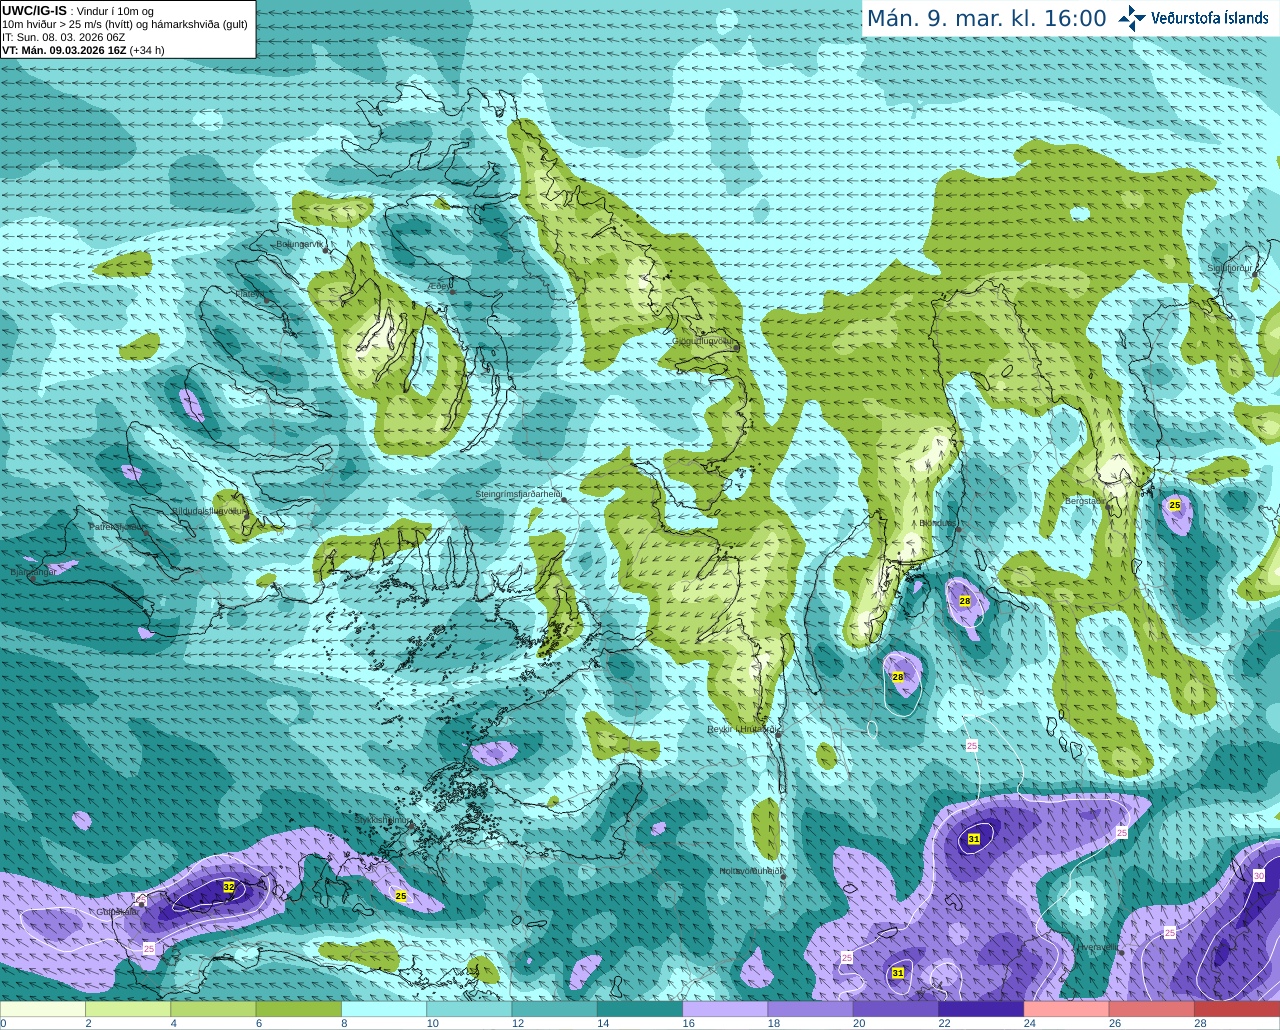Click the 0–2 m/s pale yellow legend swatch
The height and width of the screenshot is (1030, 1280).
(43, 1009)
